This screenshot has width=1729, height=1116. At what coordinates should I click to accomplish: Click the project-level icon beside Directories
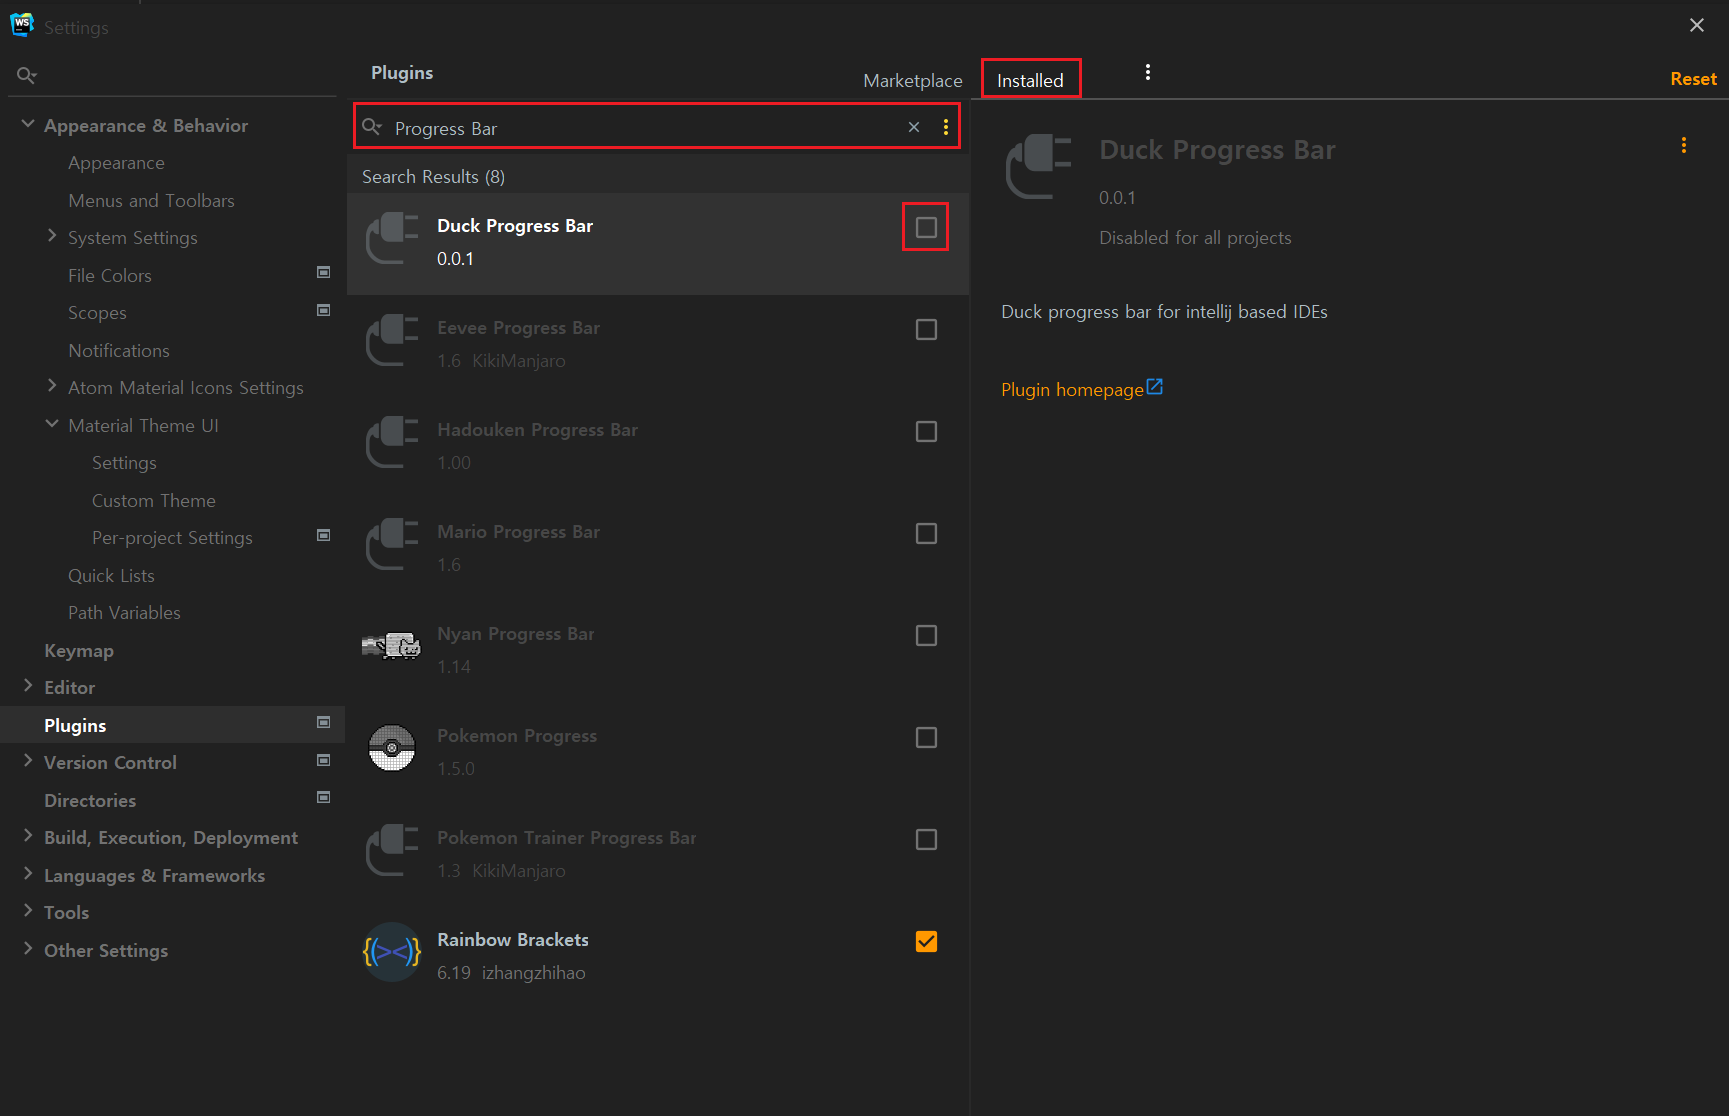coord(323,797)
